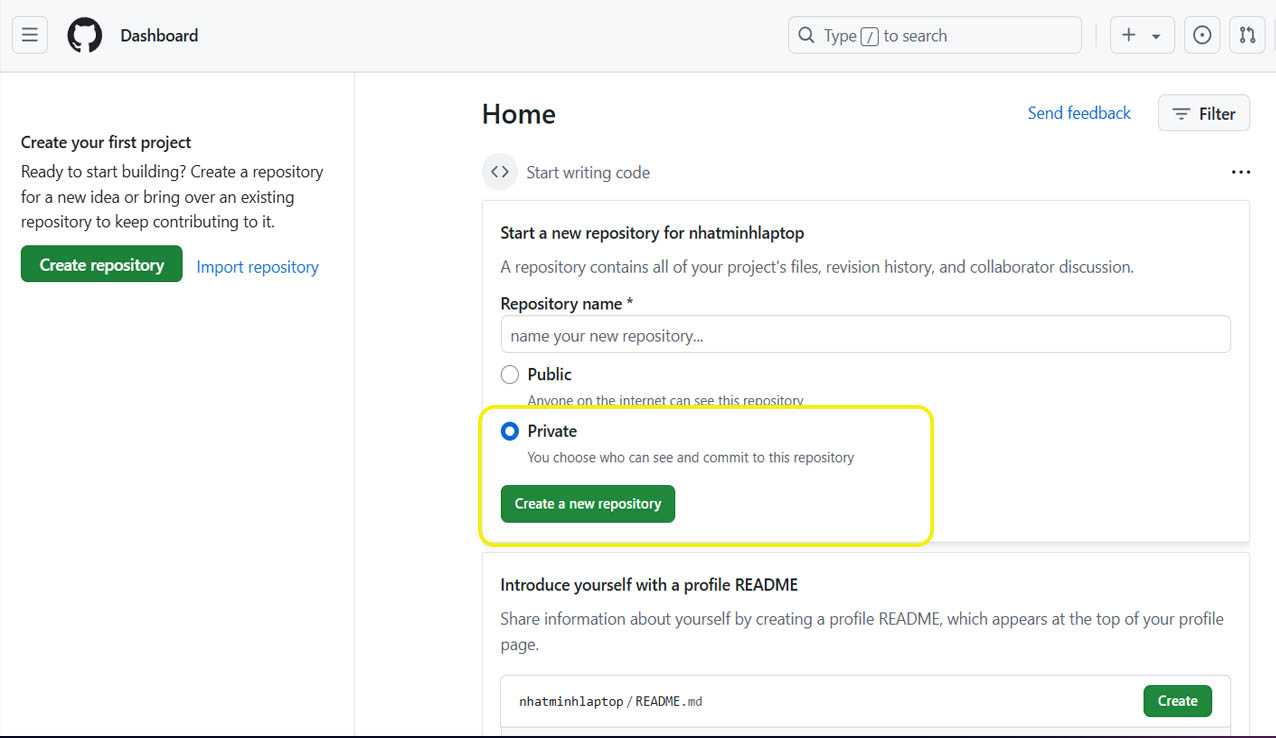Focus the Type / to search box

click(935, 35)
